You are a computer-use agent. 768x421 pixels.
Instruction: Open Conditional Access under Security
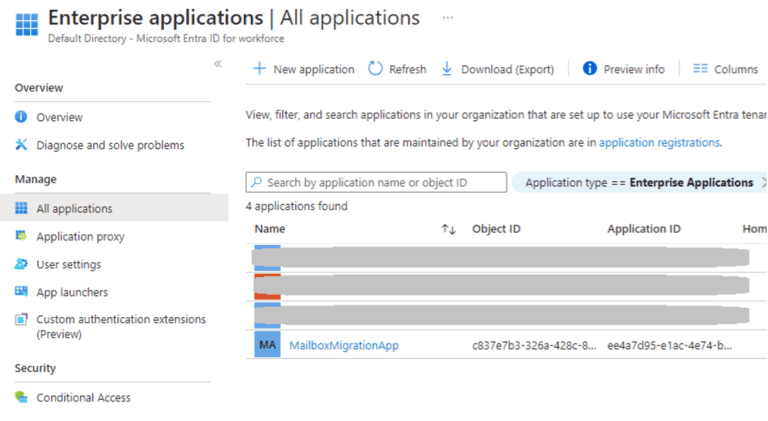(83, 398)
